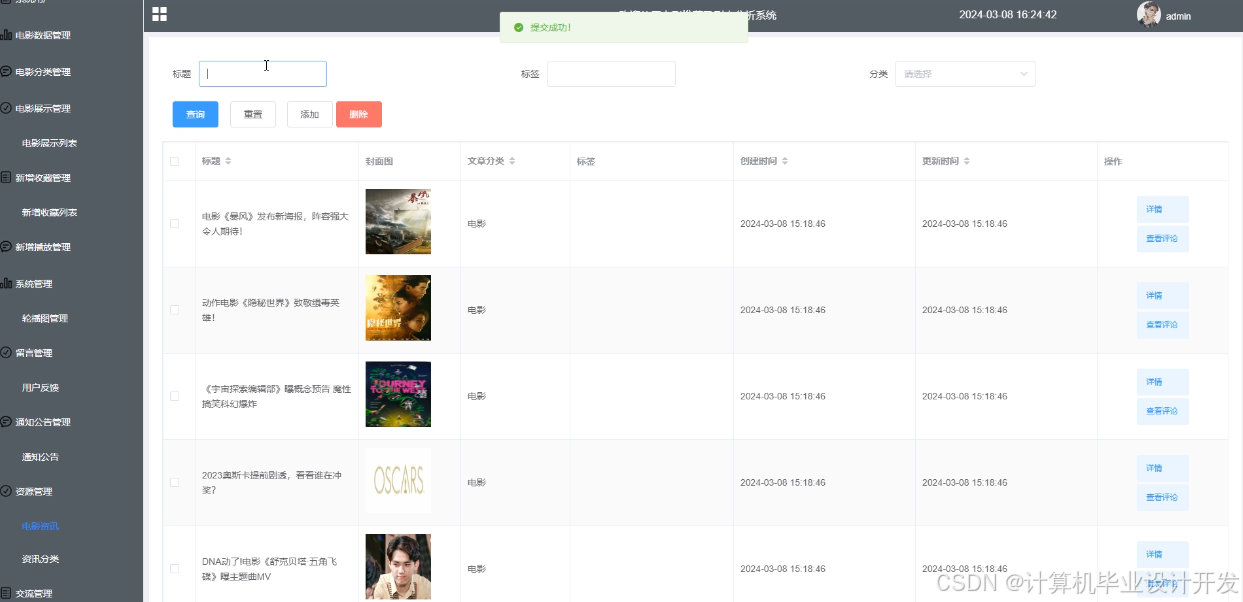Image resolution: width=1243 pixels, height=602 pixels.
Task: Click the document icon beside 交流管理
Action: coord(6,594)
